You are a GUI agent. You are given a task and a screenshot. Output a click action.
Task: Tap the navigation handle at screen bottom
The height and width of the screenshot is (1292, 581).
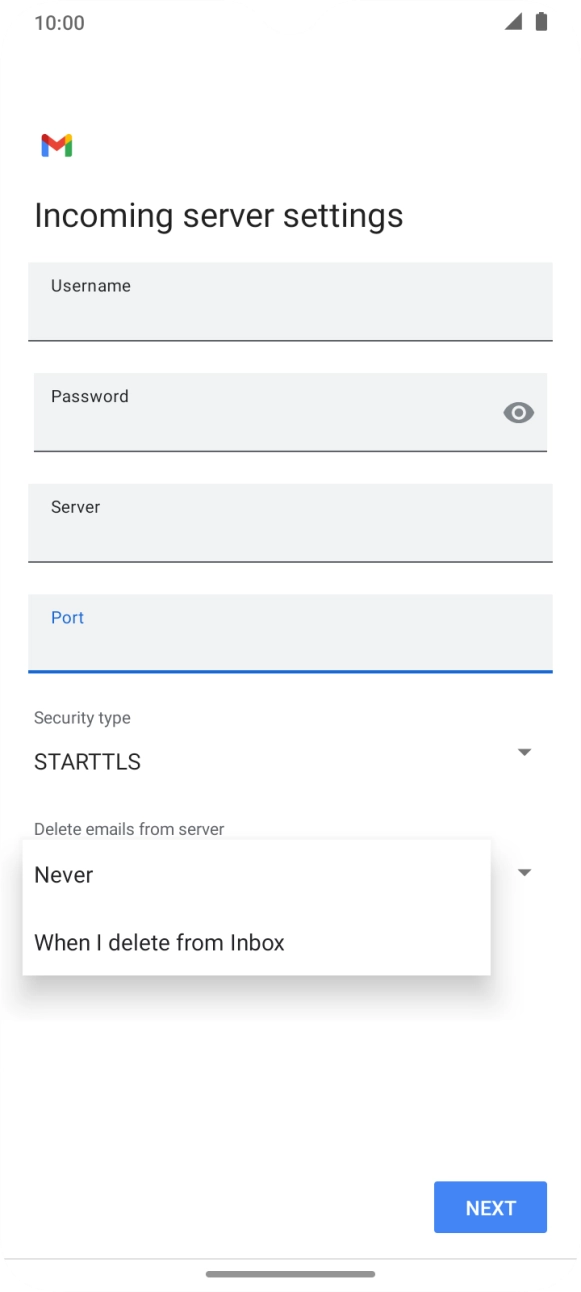[x=290, y=1275]
